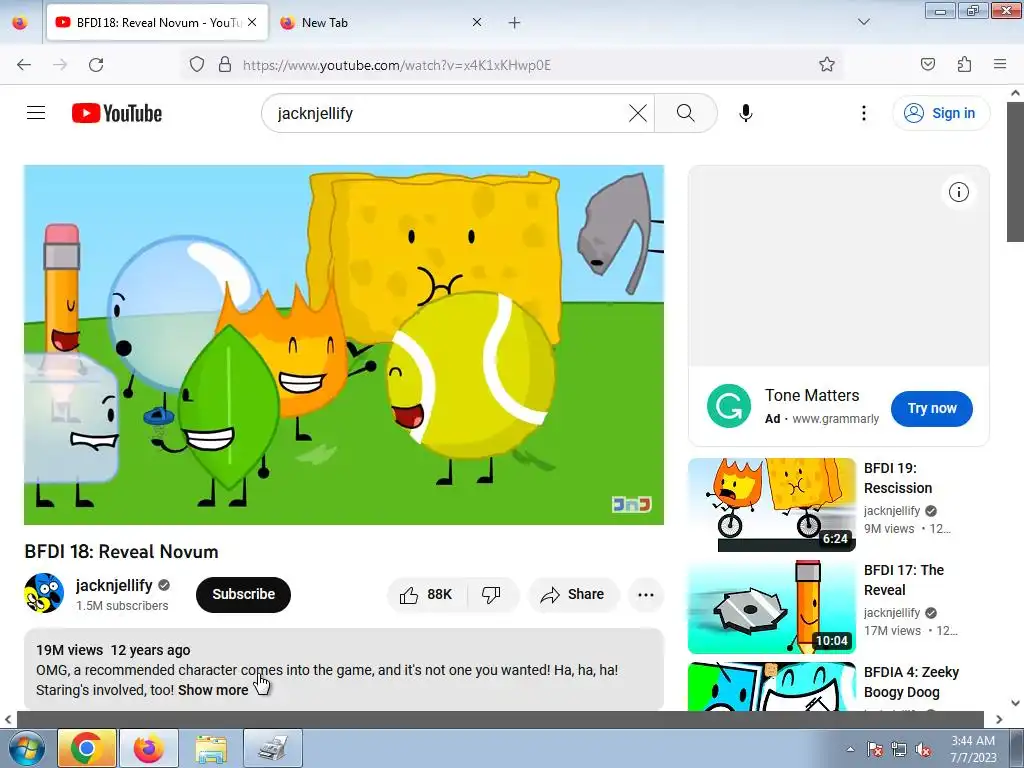This screenshot has height=768, width=1024.
Task: Click jacknjellify under BFDI 19 video
Action: 891,511
